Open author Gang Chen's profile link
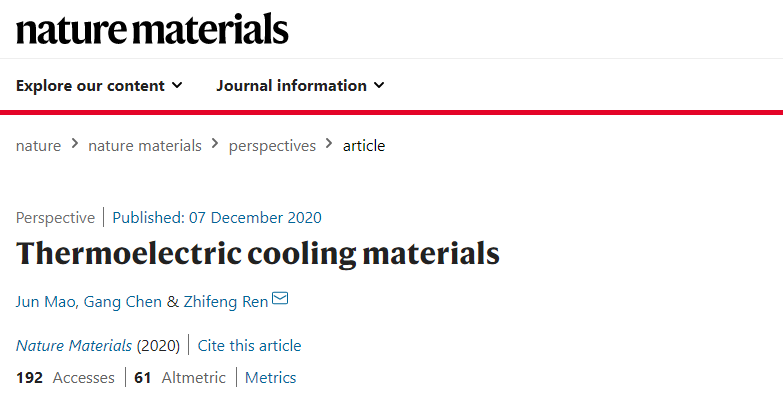 (122, 302)
